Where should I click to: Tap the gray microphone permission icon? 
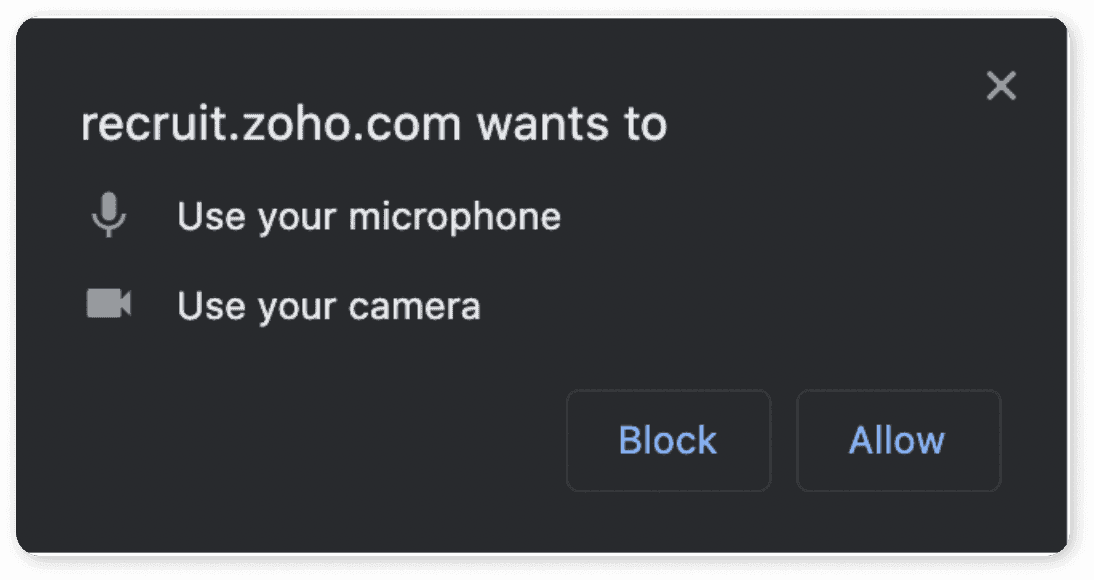click(x=108, y=215)
